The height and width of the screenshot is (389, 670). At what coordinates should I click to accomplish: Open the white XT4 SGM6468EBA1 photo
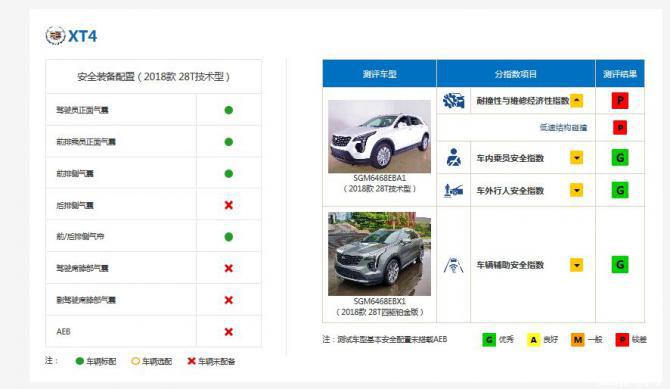point(379,136)
